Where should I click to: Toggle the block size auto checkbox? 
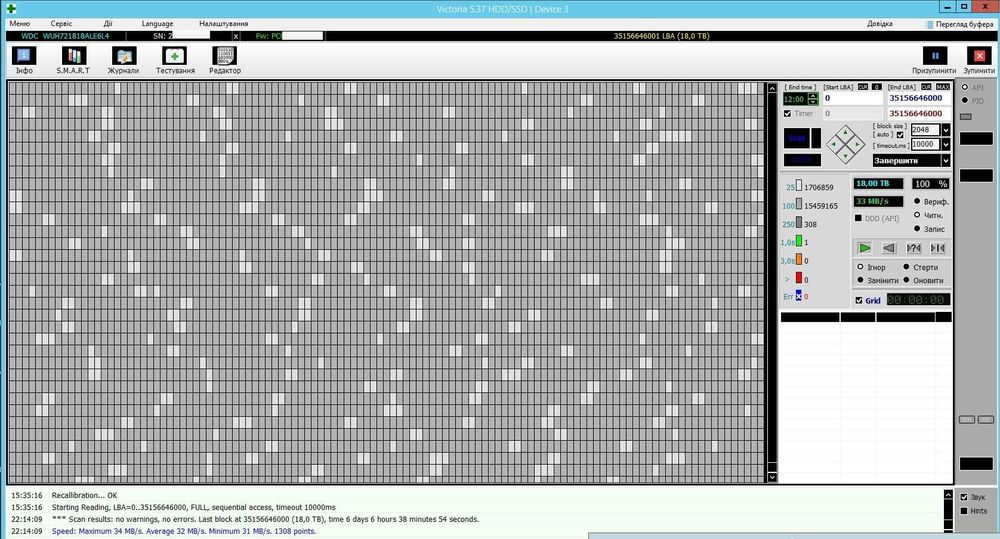pos(900,135)
